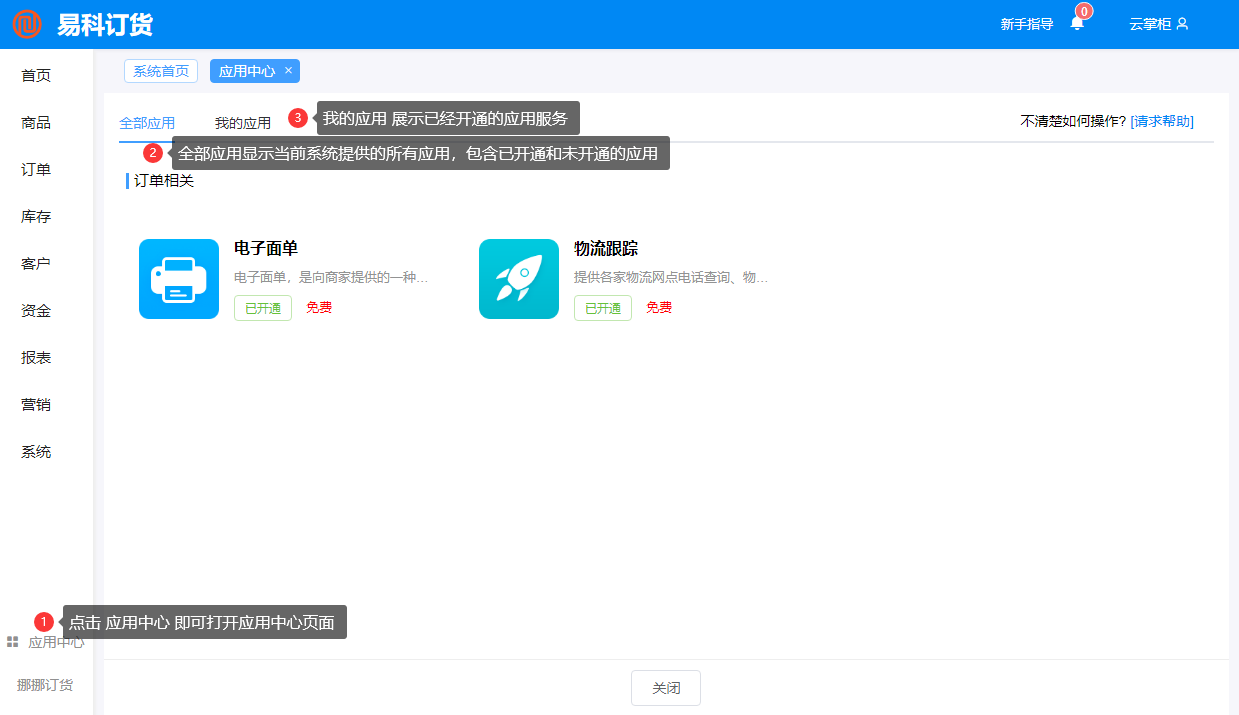The width and height of the screenshot is (1239, 715).
Task: Open 新手指导 in the header
Action: click(x=1026, y=24)
